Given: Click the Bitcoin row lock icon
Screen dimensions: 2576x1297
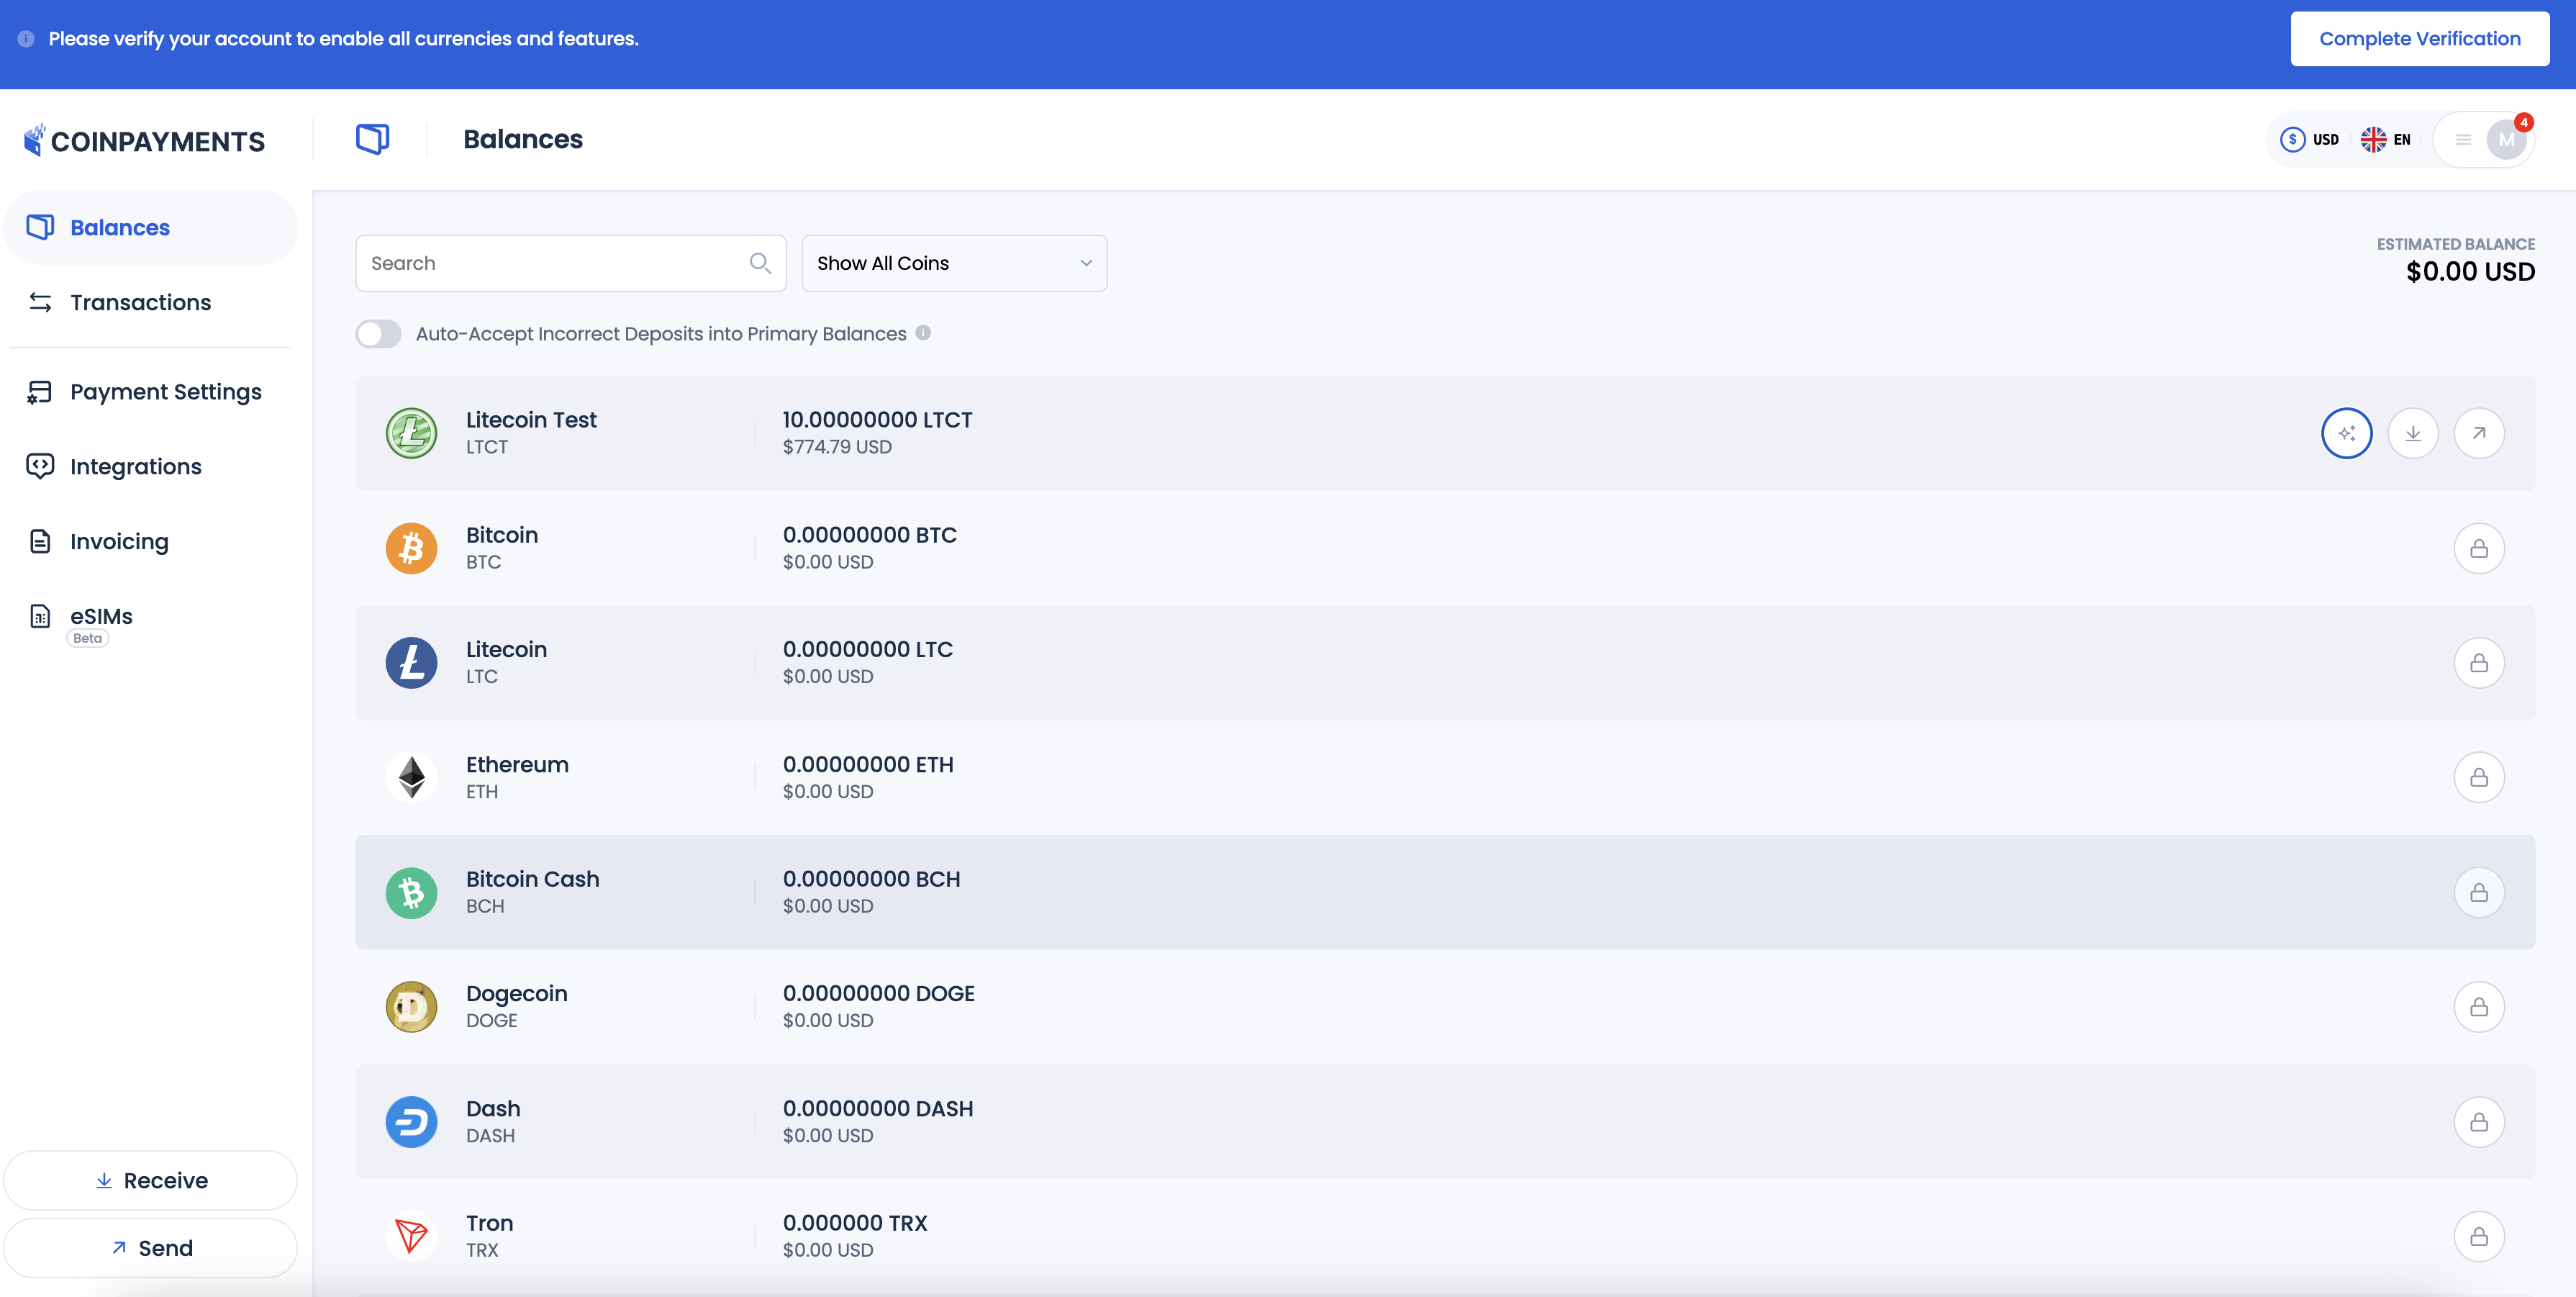Looking at the screenshot, I should (x=2478, y=548).
